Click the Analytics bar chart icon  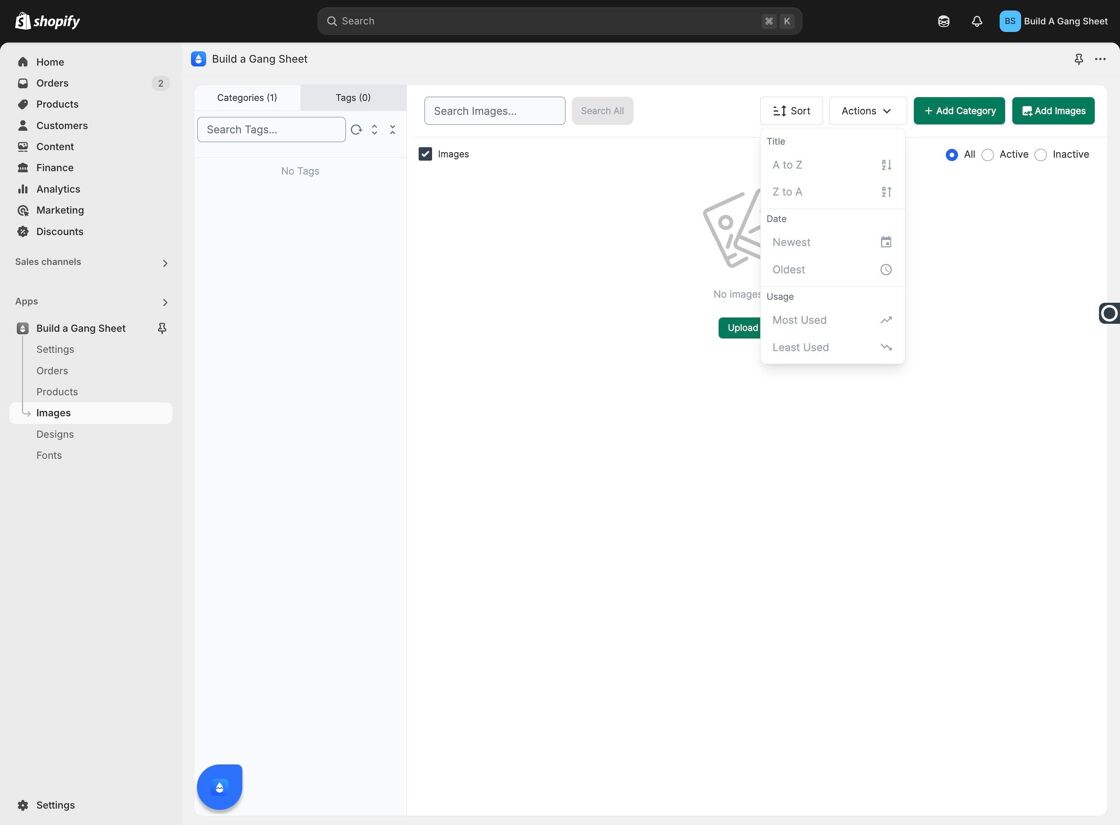(x=23, y=189)
